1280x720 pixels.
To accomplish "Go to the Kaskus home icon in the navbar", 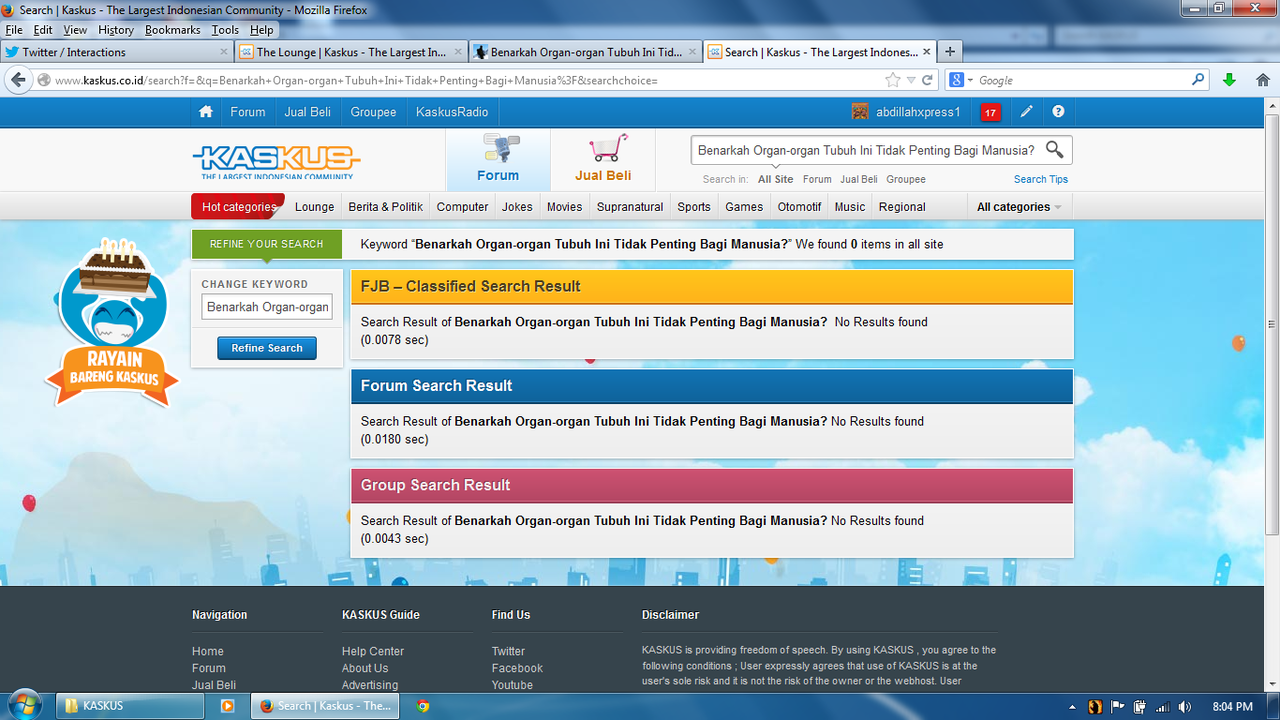I will 206,112.
